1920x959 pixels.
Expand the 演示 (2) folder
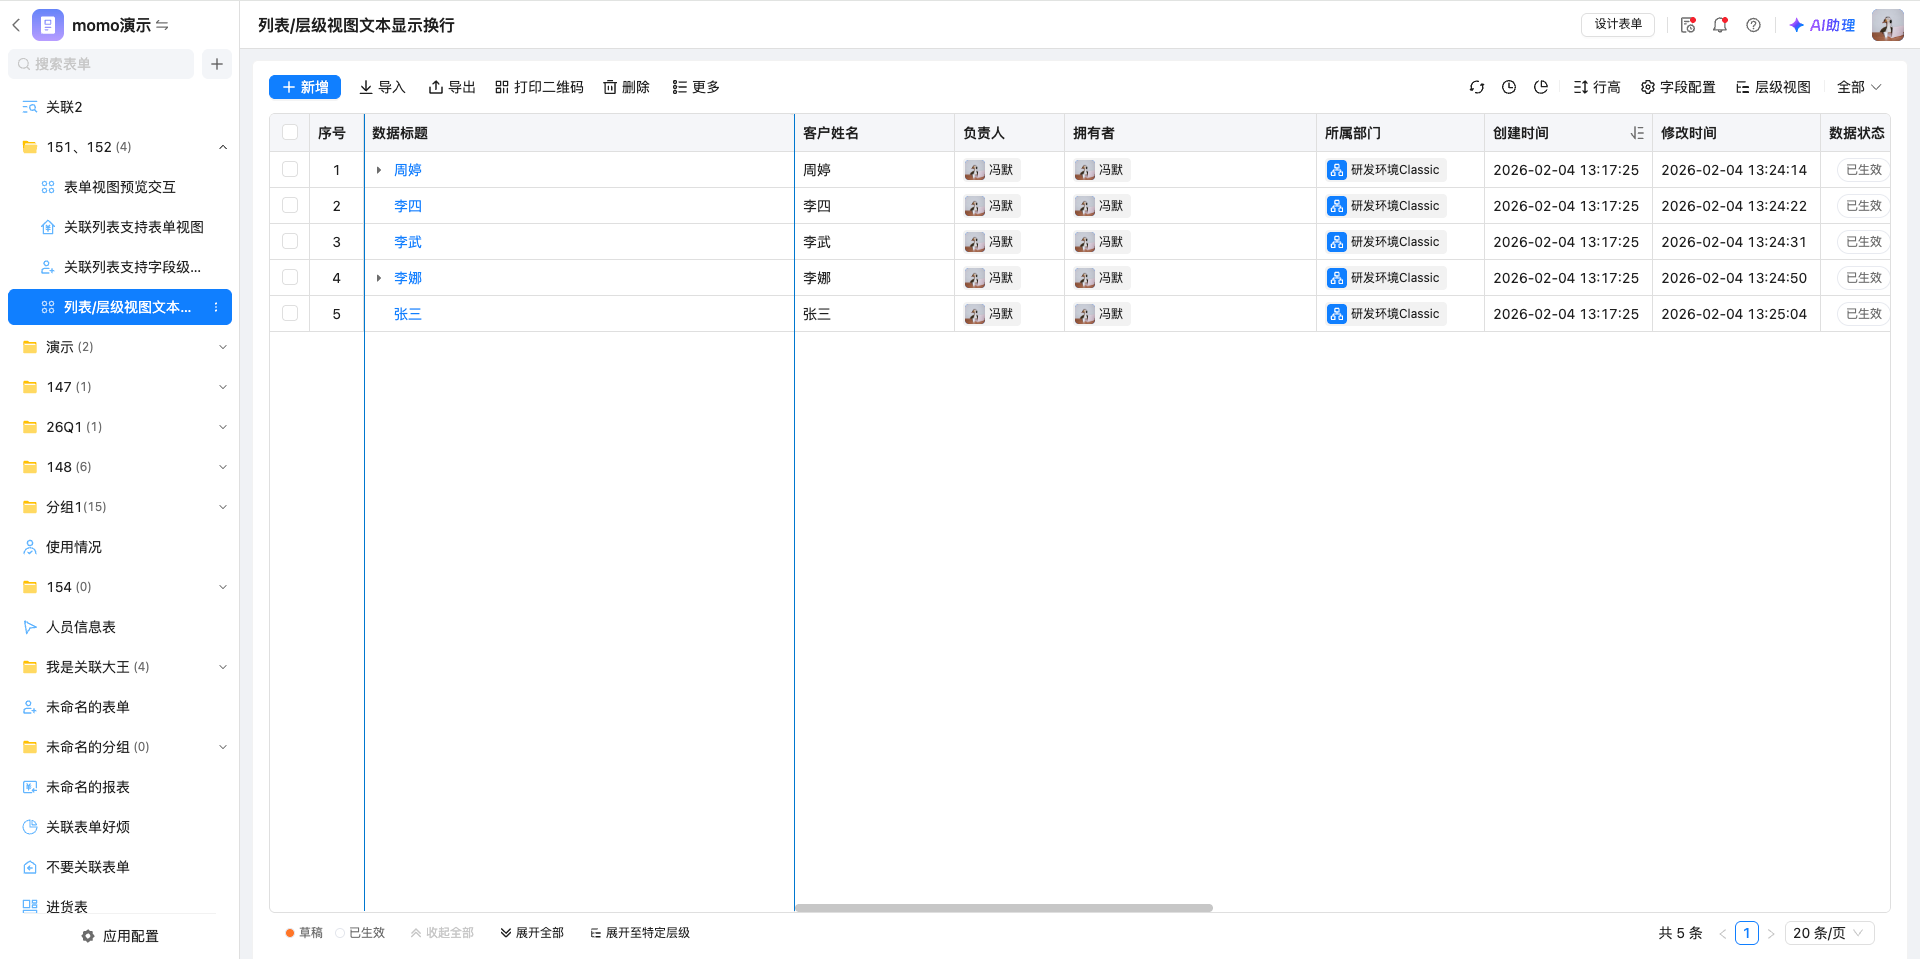tap(223, 347)
